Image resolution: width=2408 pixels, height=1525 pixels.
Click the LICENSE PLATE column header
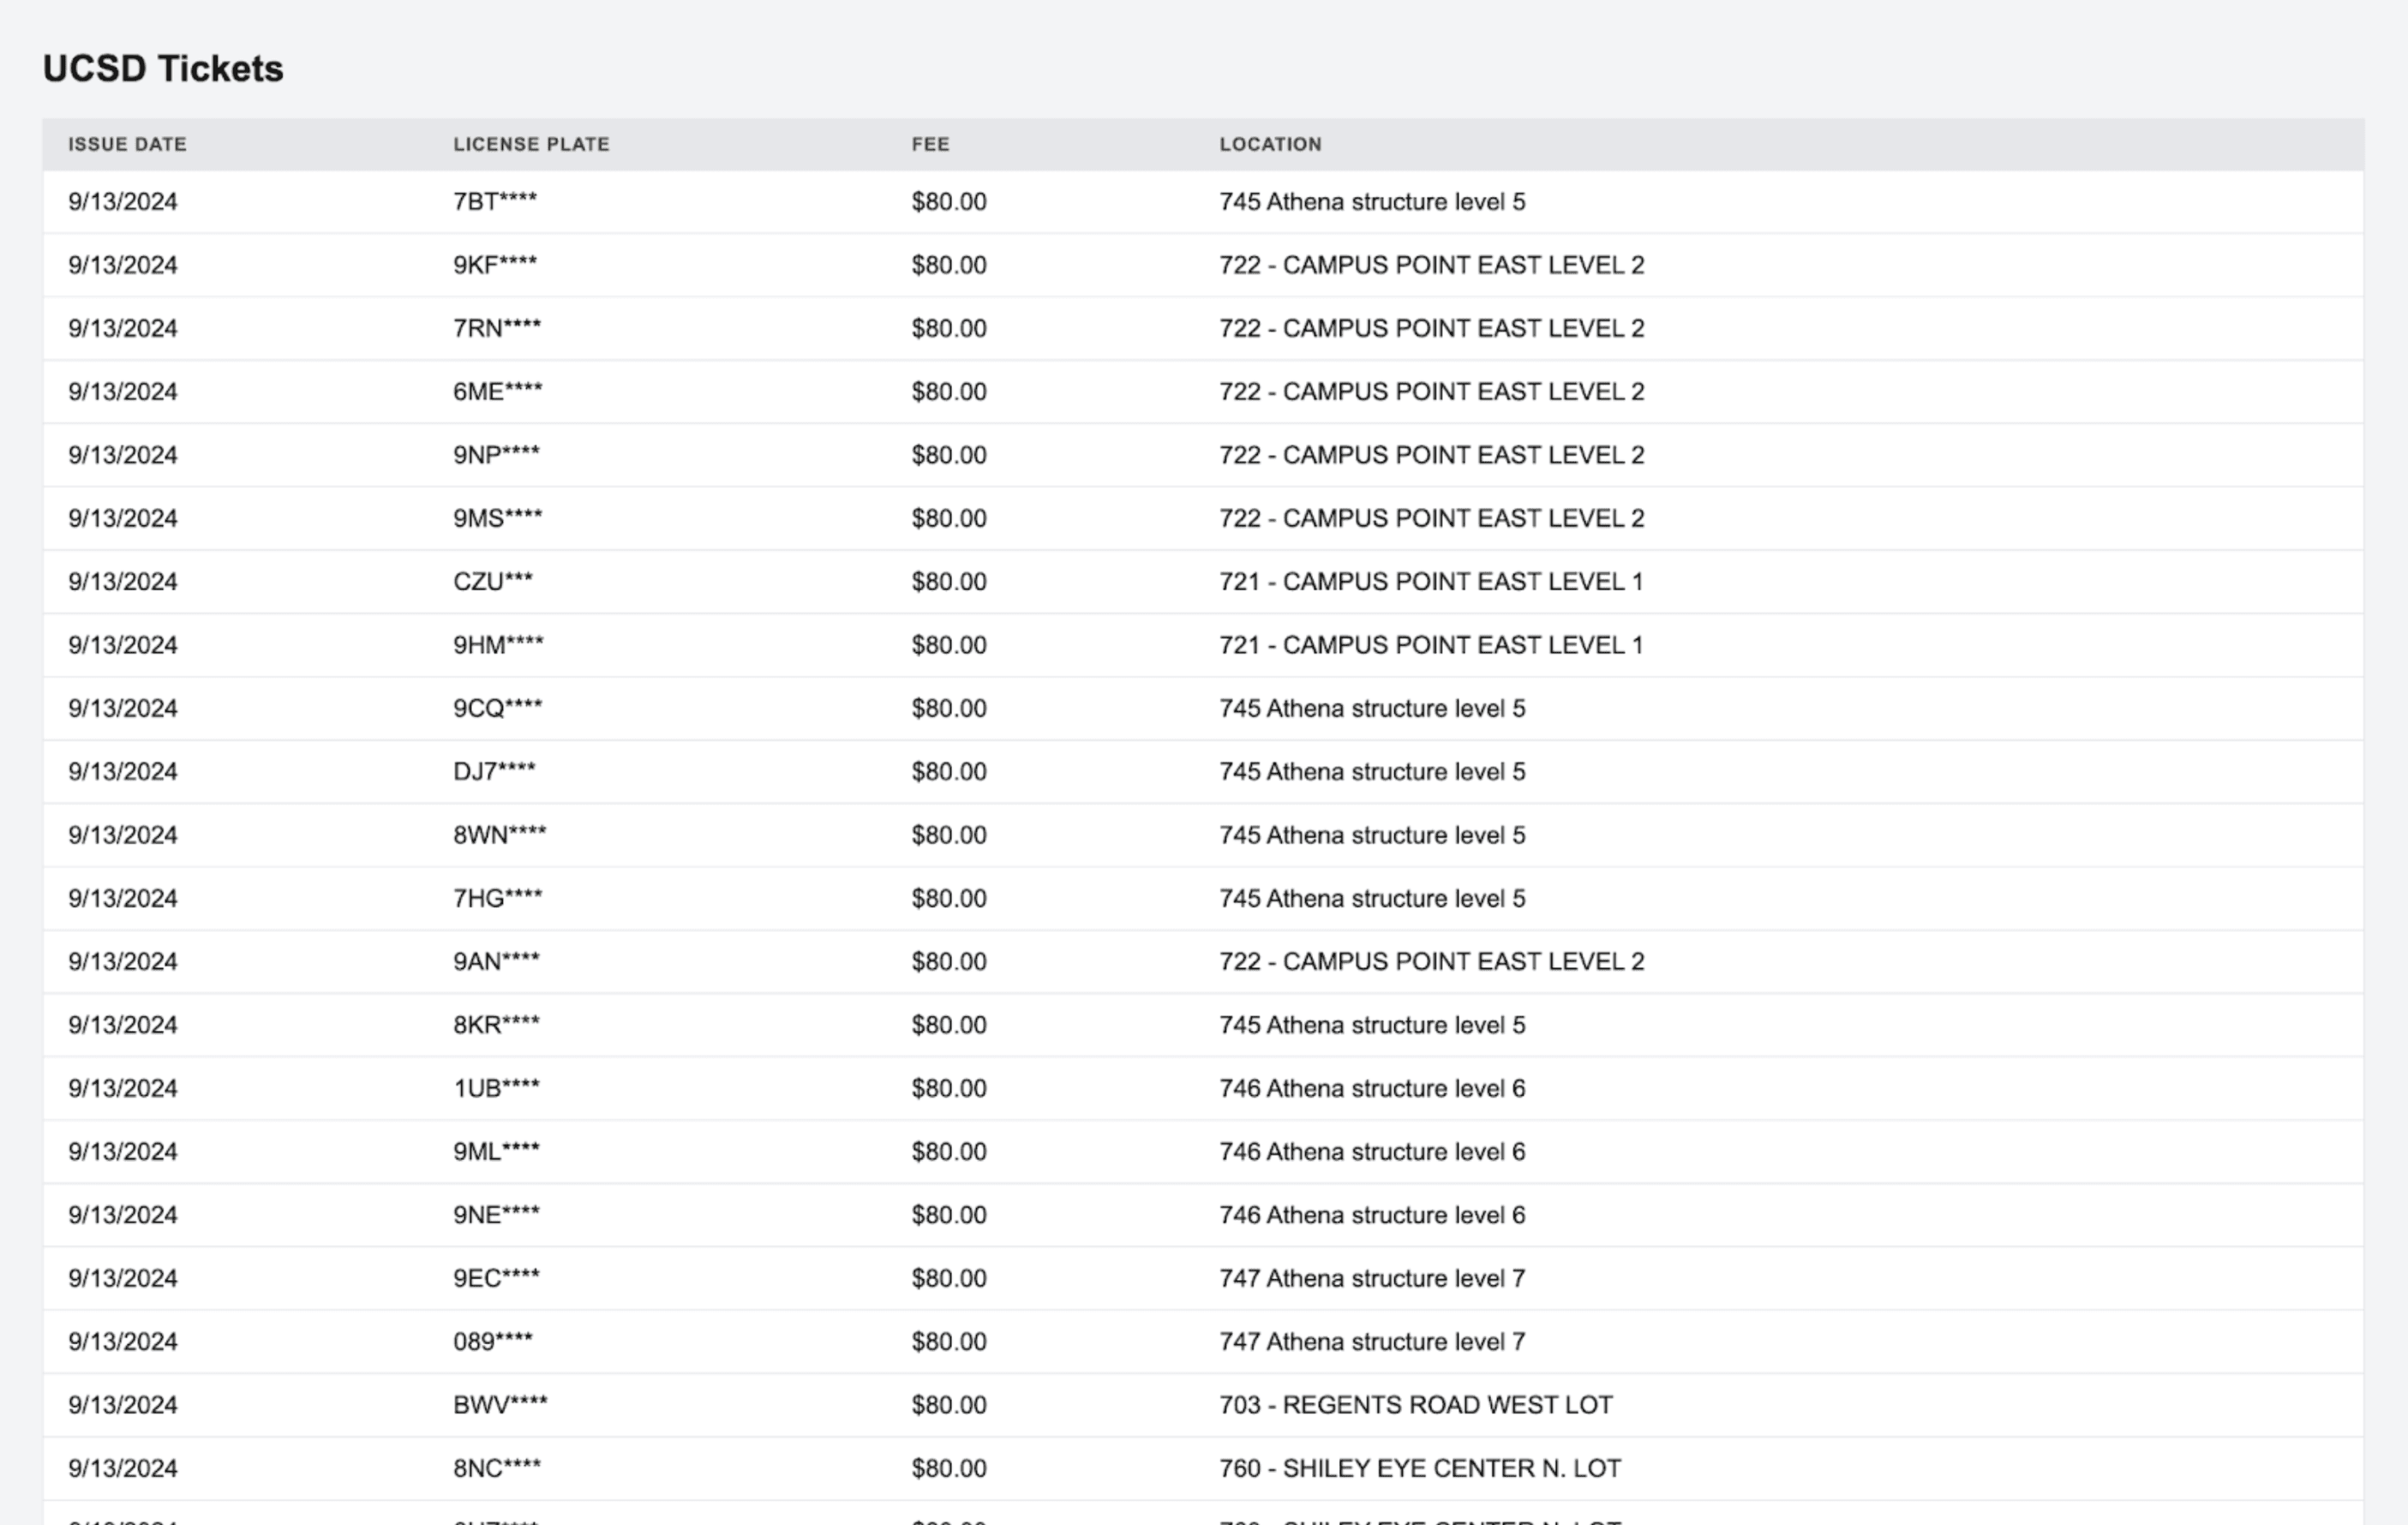tap(531, 144)
